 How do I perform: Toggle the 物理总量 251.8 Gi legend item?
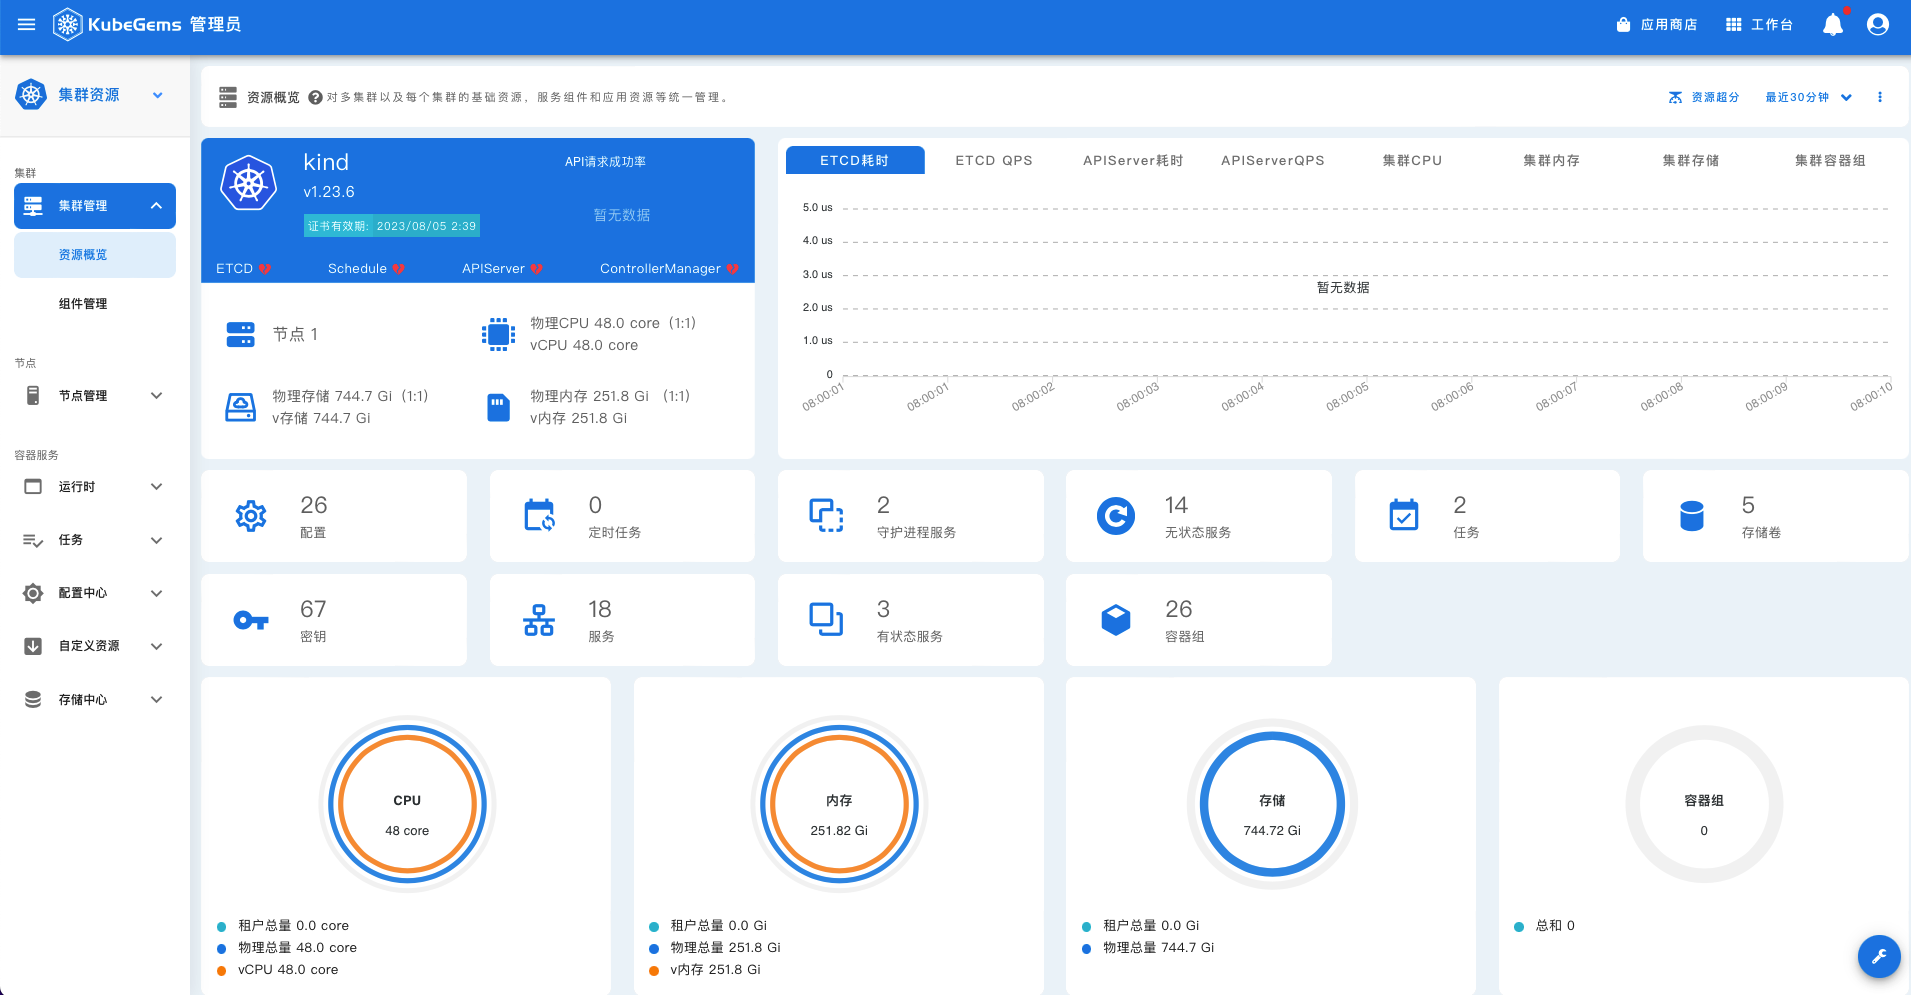(715, 948)
